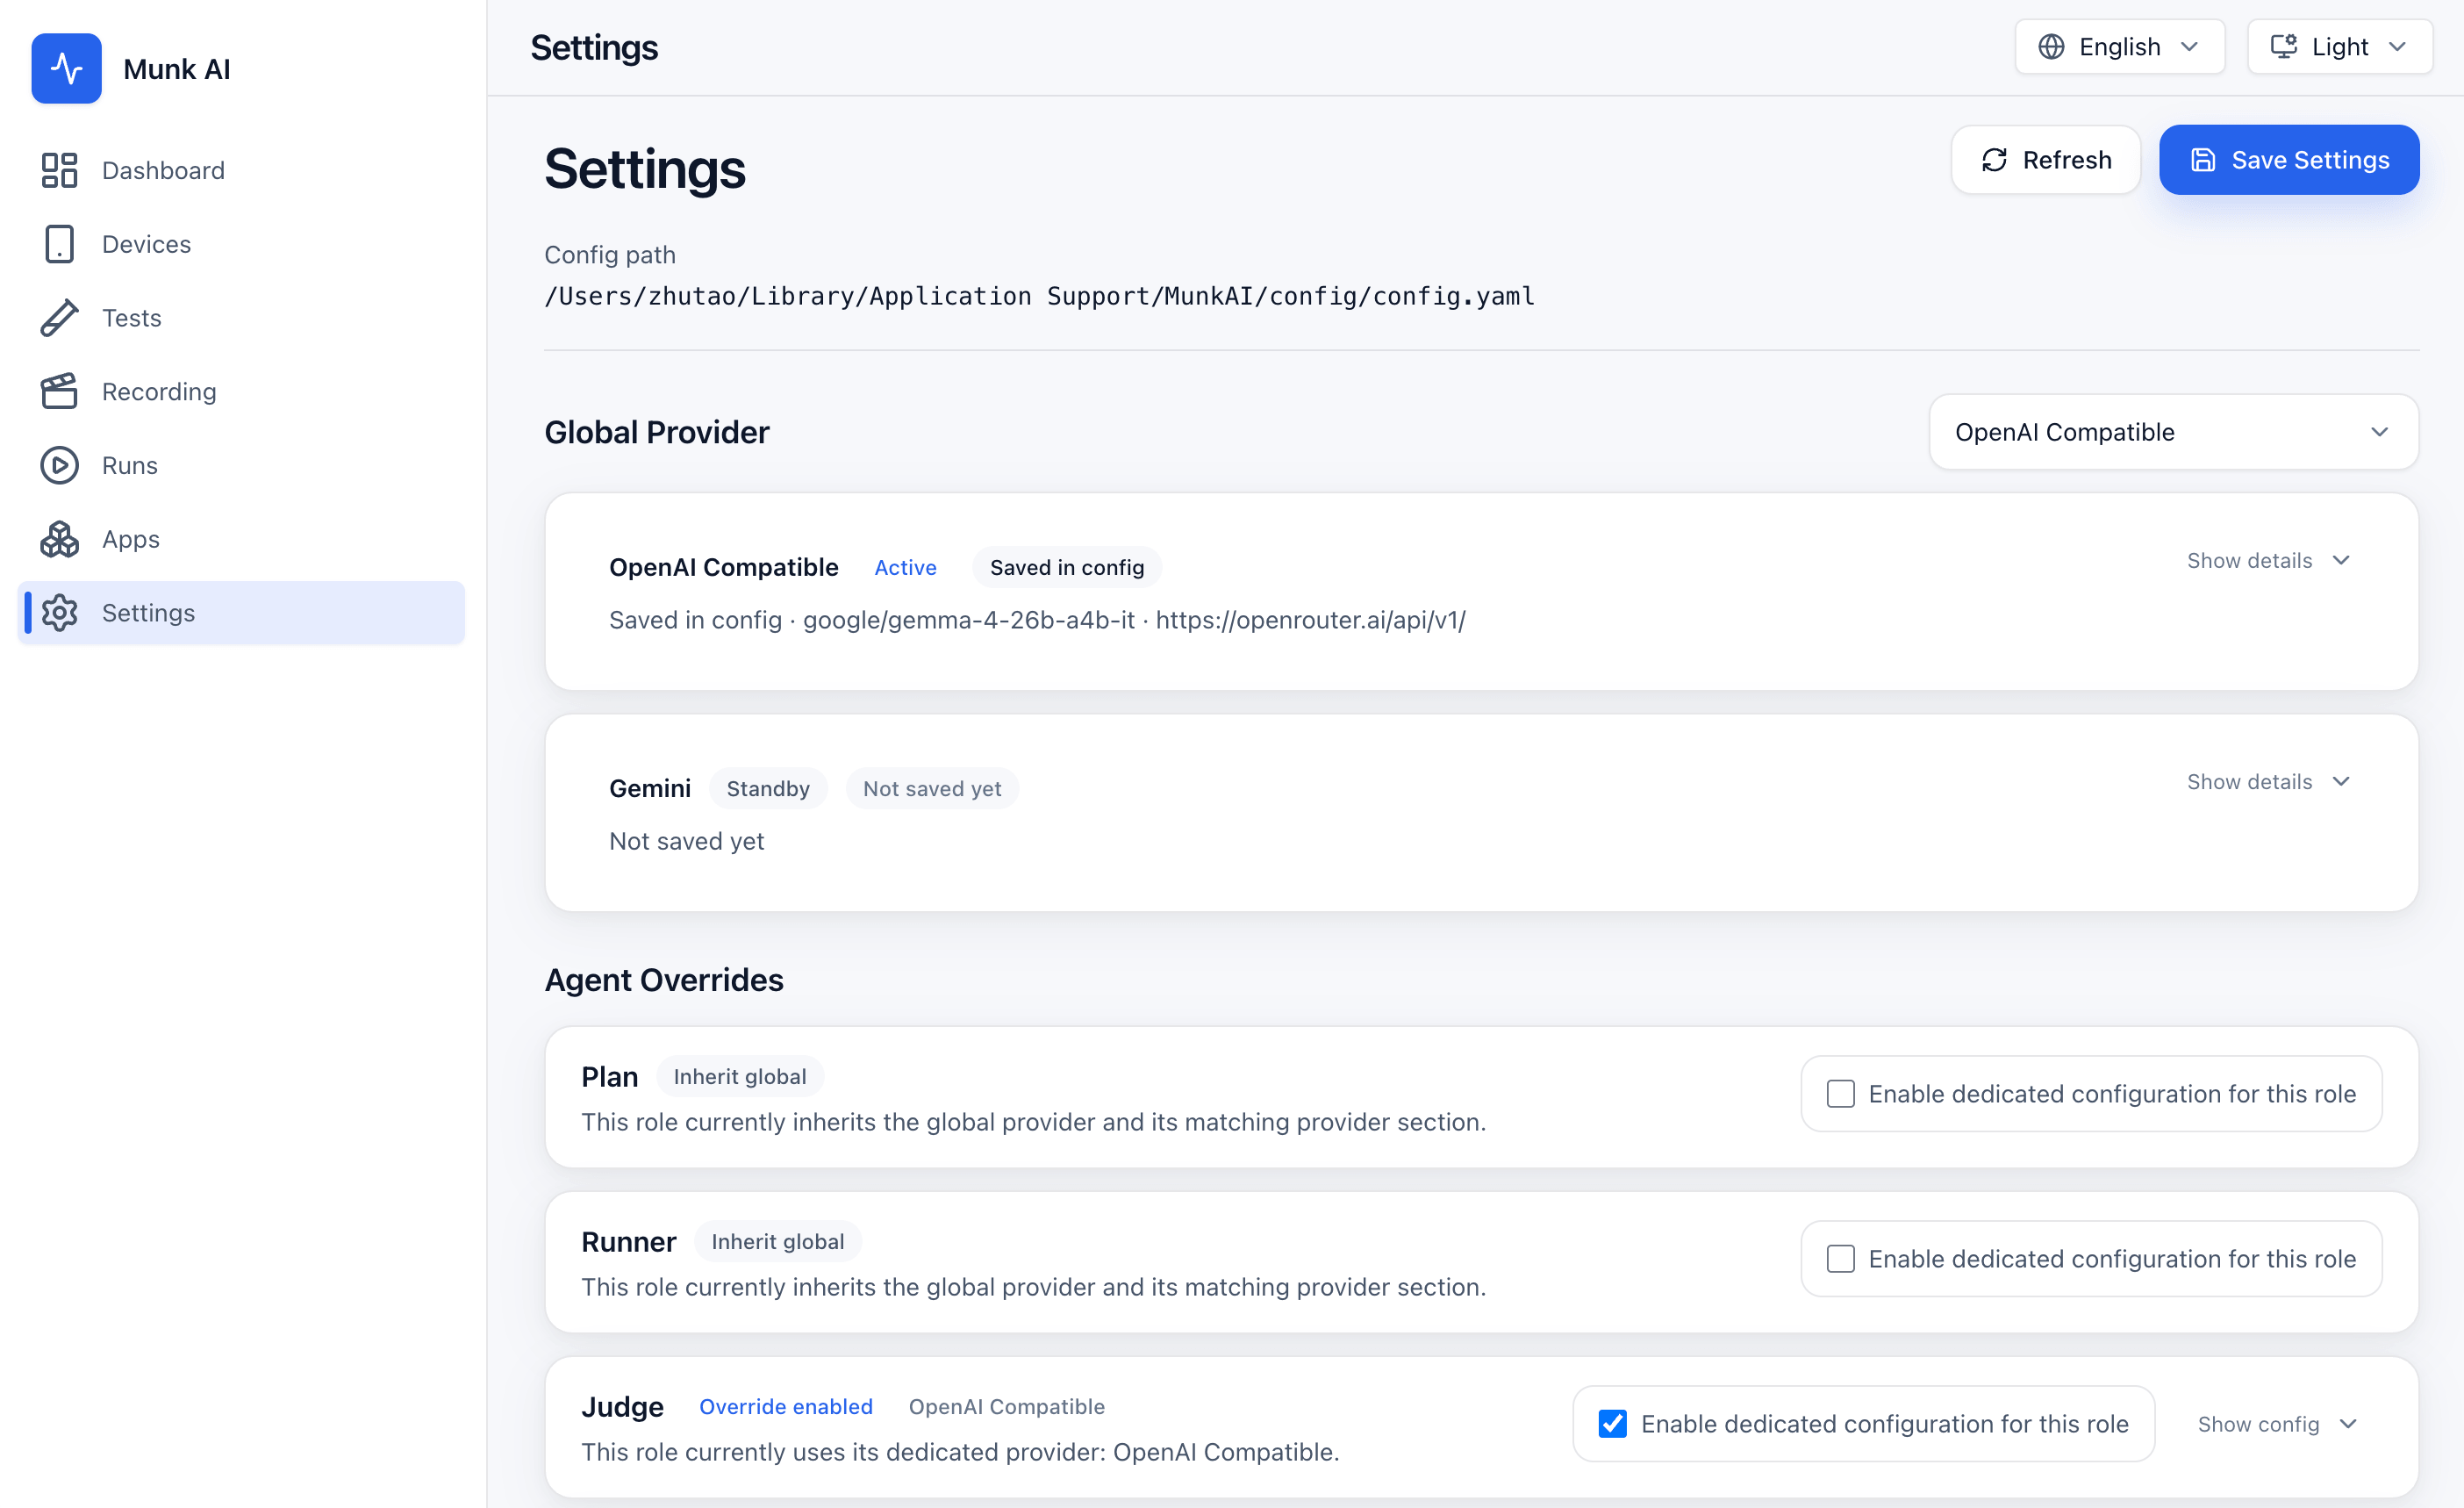
Task: Click the Dashboard grid icon
Action: pyautogui.click(x=59, y=170)
